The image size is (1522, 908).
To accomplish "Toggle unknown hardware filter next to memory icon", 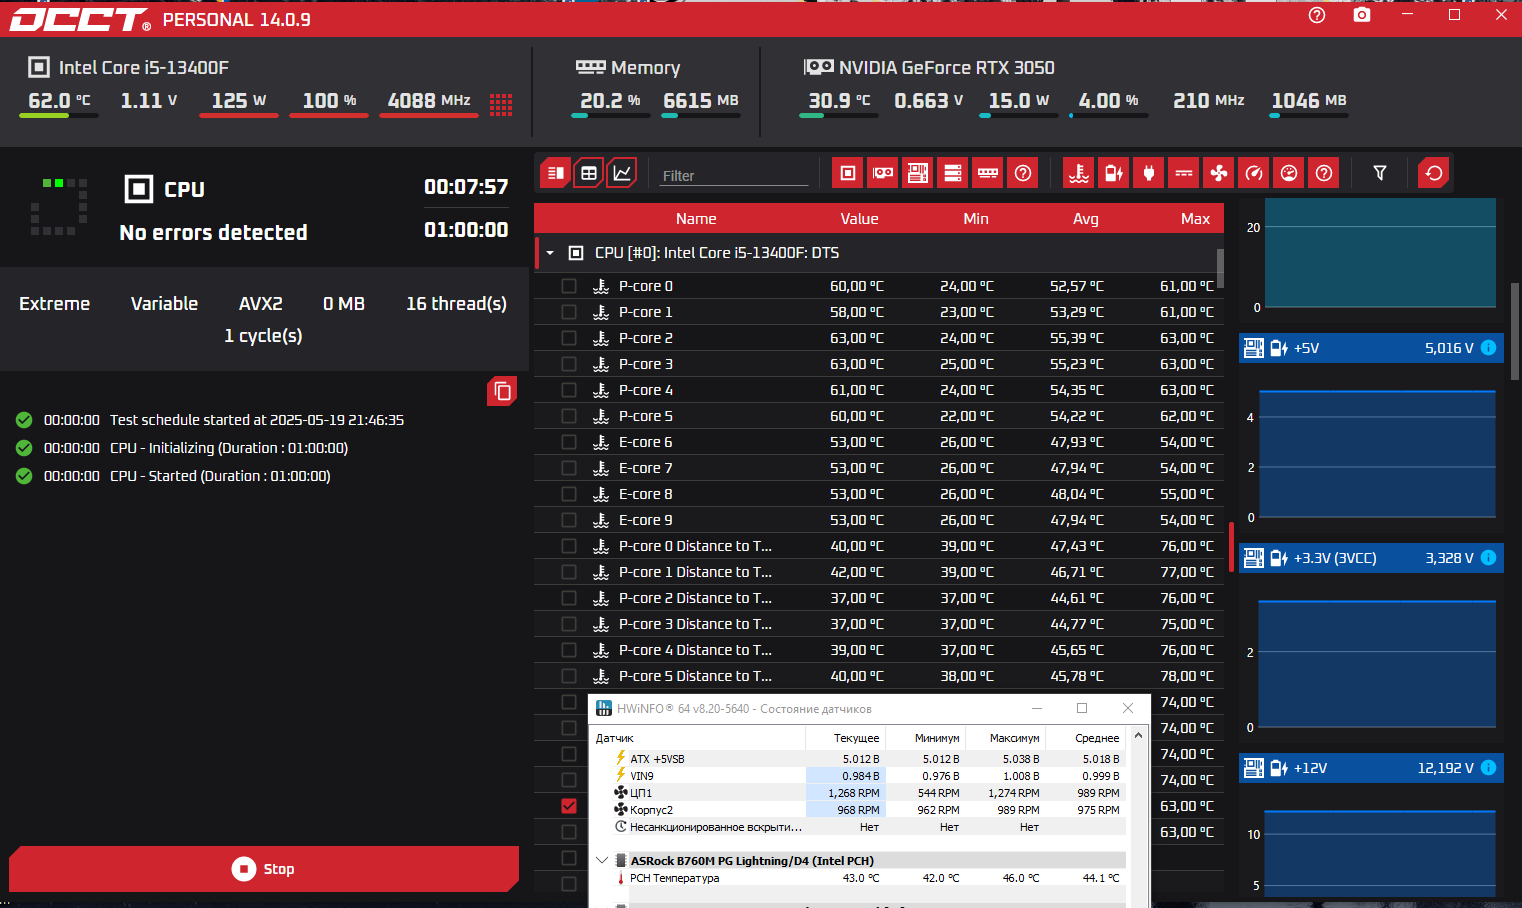I will (1023, 173).
